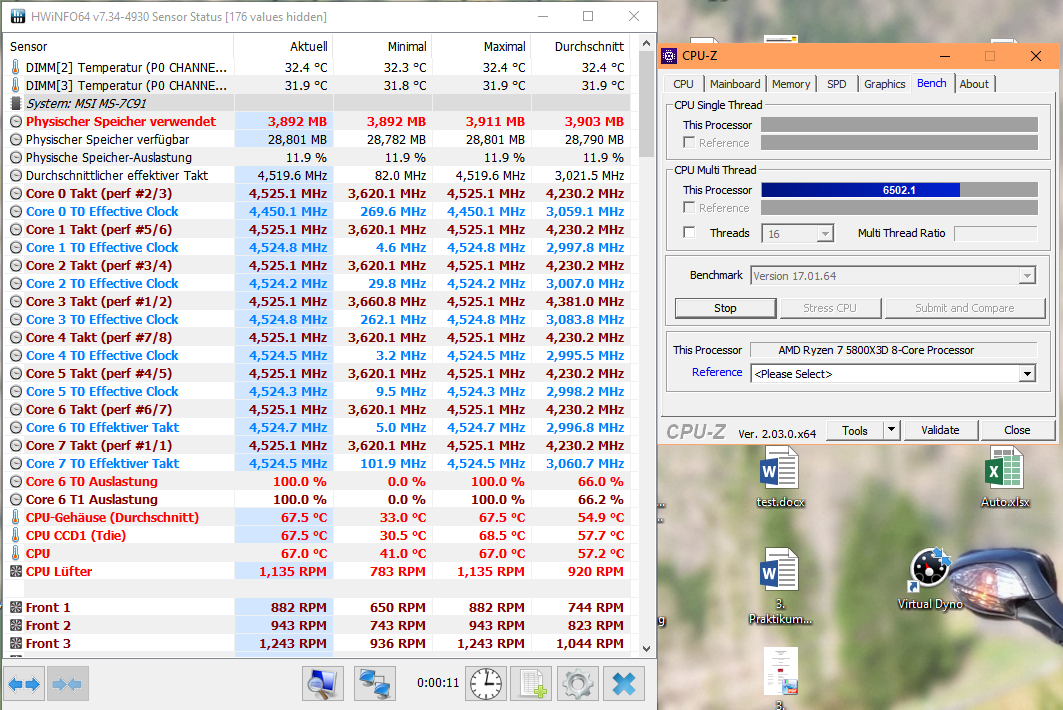The width and height of the screenshot is (1063, 710).
Task: Toggle the Threads checkbox in CPU-Z
Action: [689, 233]
